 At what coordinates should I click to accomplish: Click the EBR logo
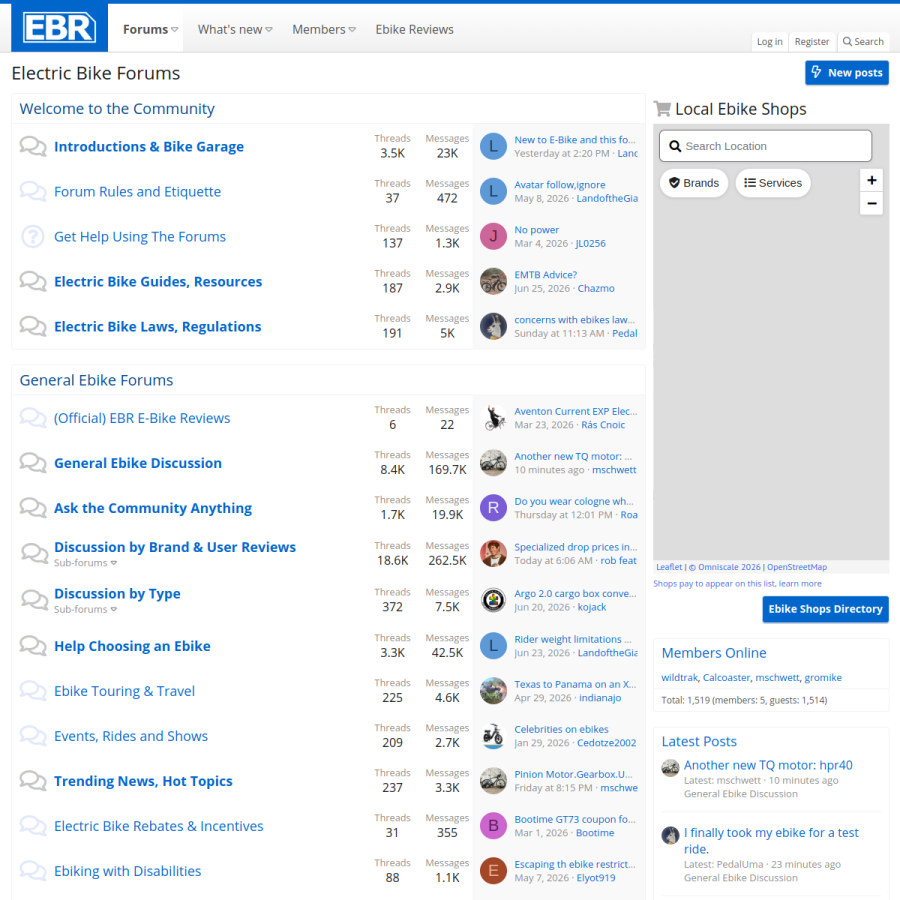coord(59,28)
